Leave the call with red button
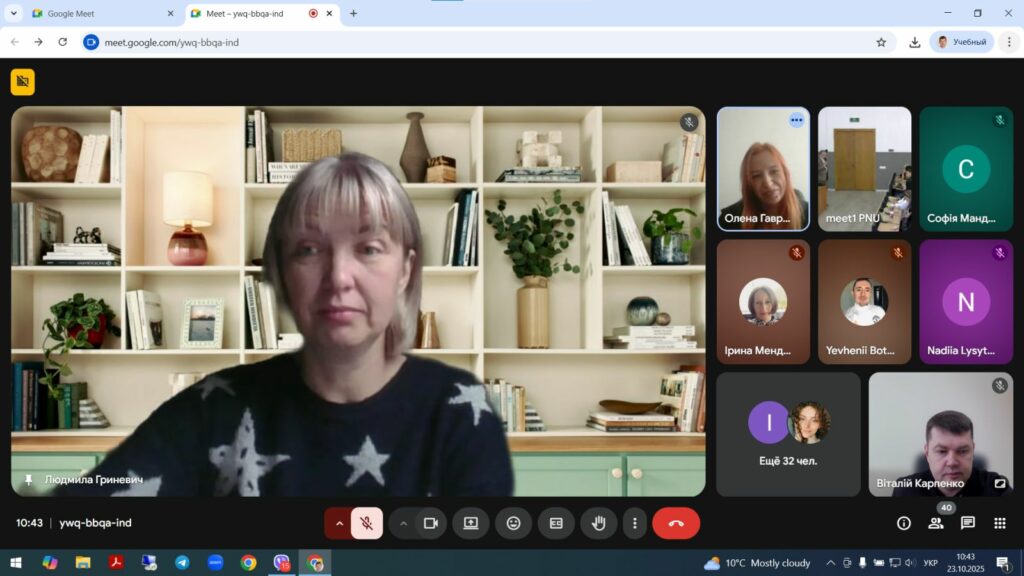Screen dimensions: 1024x576 click(676, 523)
